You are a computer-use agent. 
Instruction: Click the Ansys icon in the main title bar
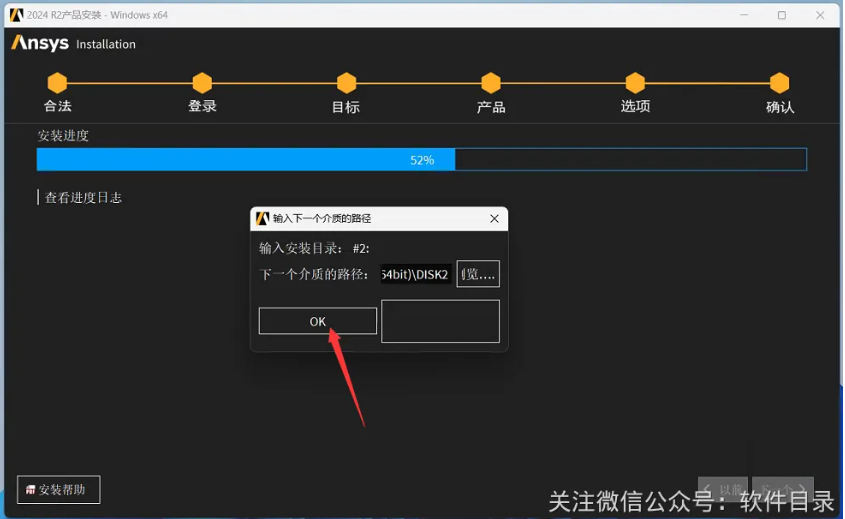click(x=16, y=15)
